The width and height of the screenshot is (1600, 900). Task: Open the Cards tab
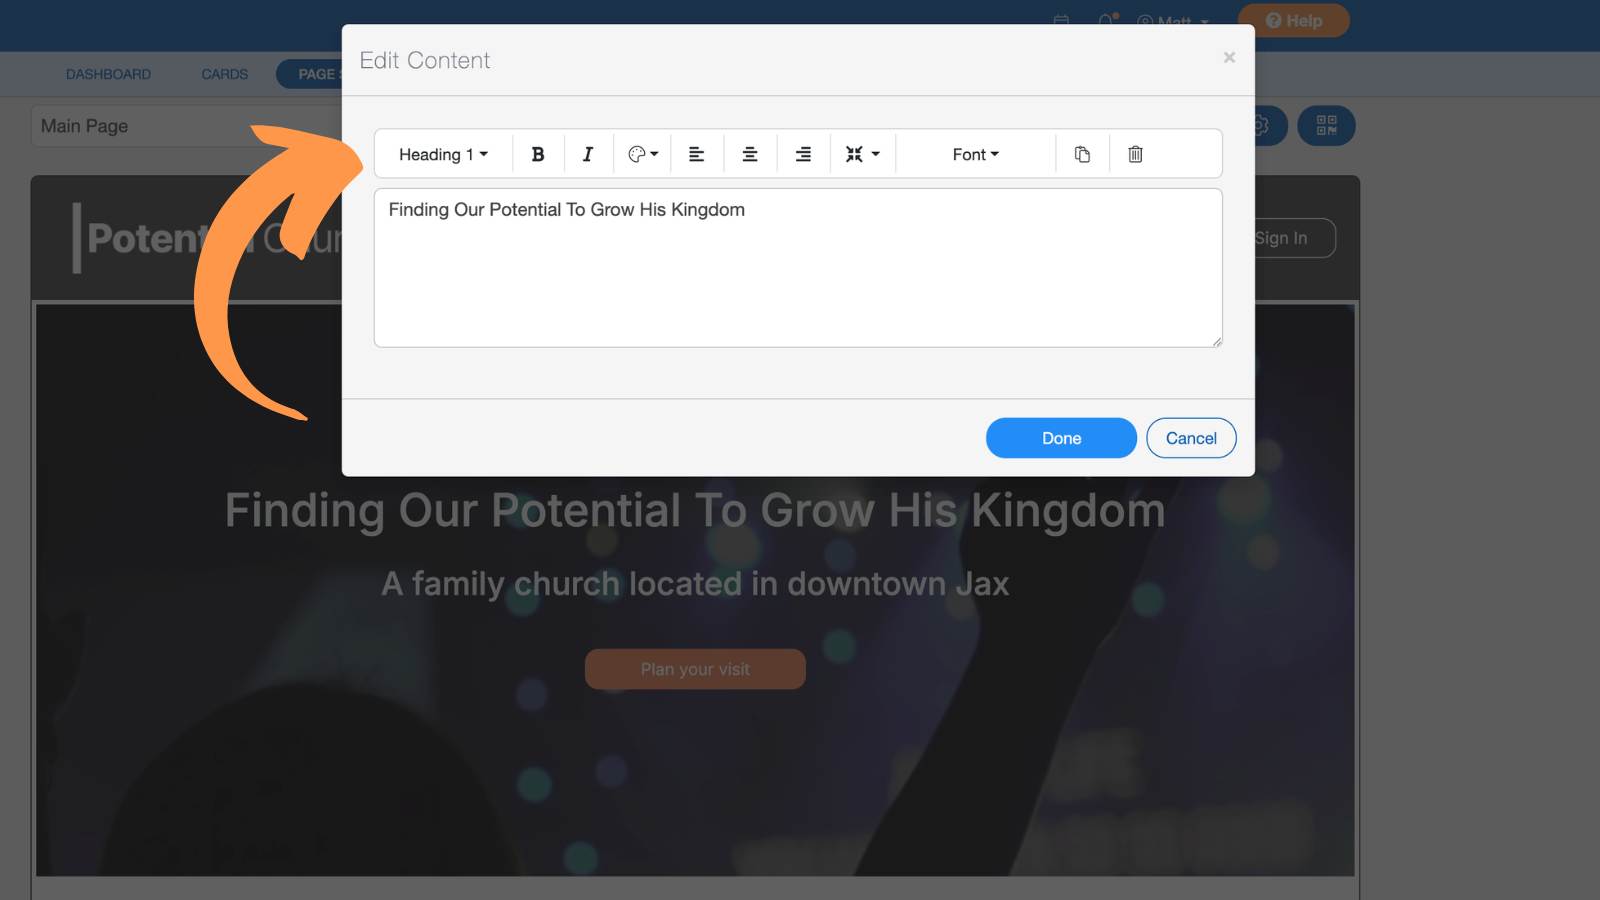point(224,74)
